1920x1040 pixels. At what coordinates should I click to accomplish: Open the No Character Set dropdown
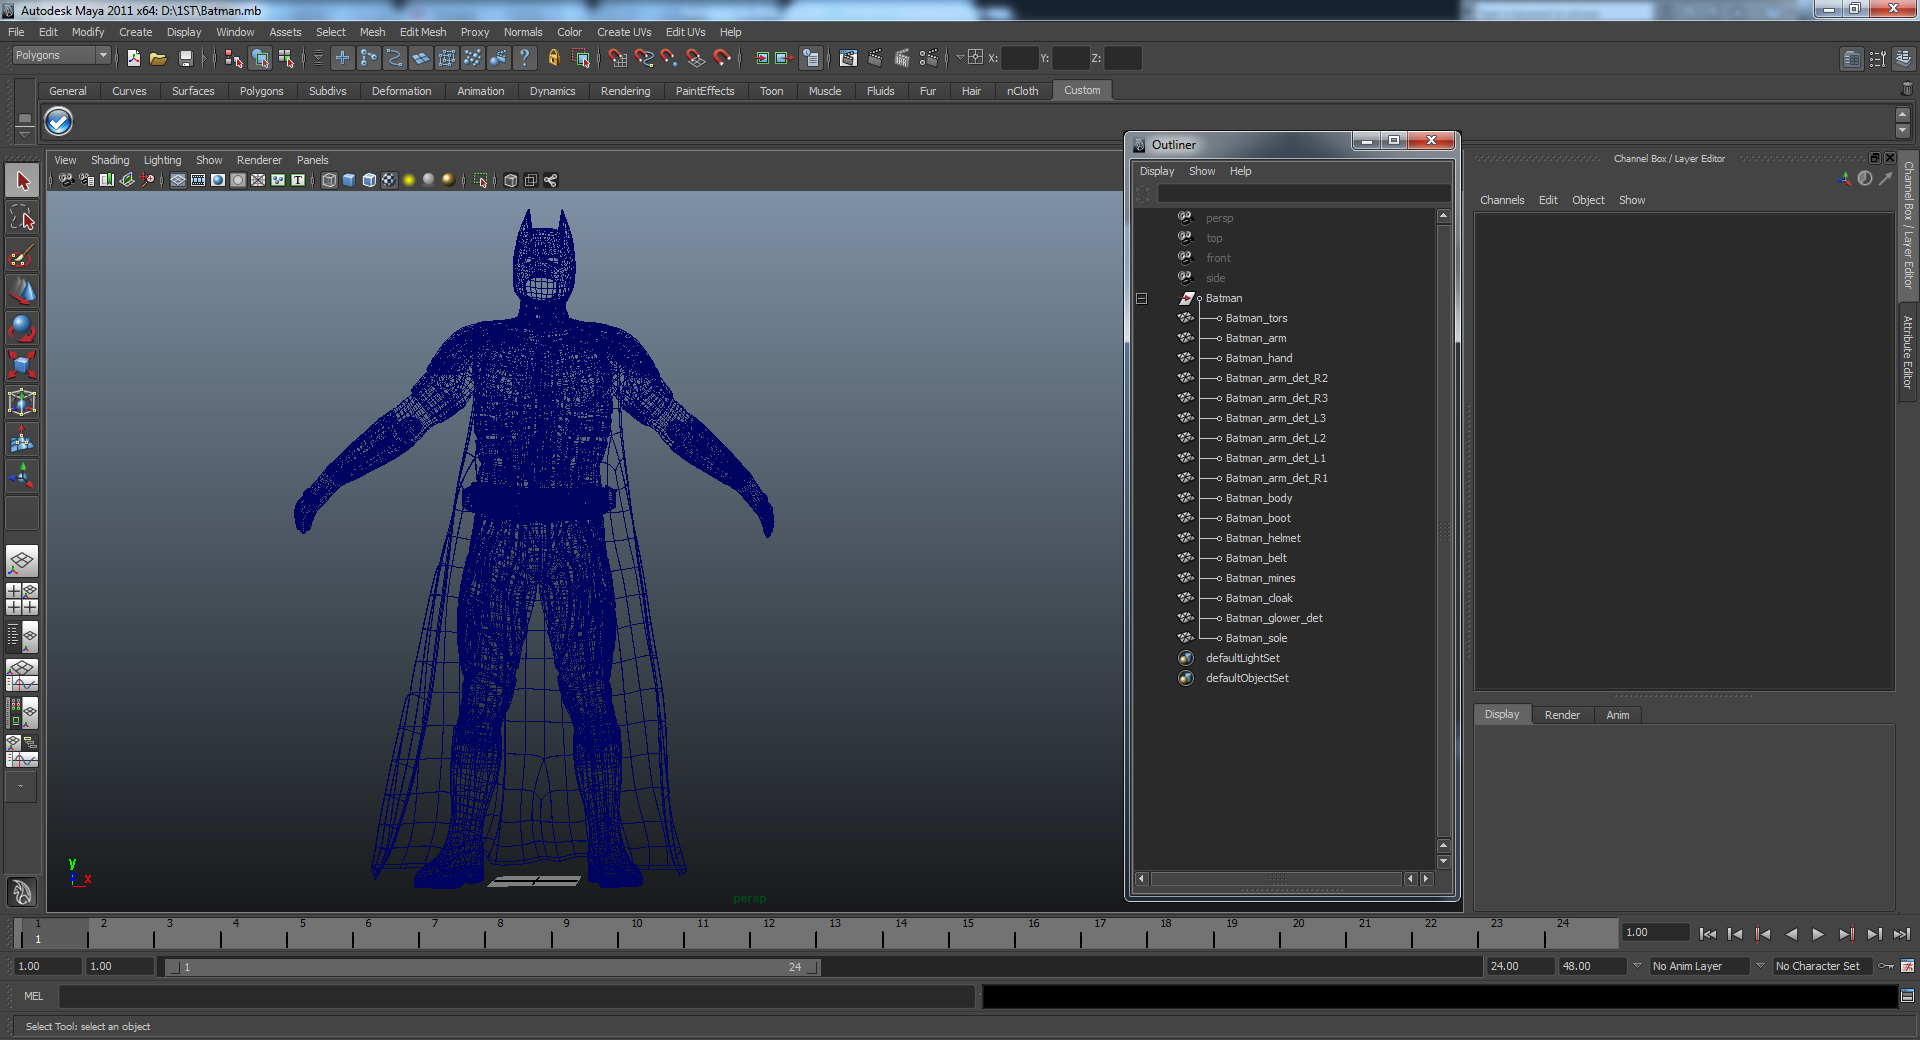pyautogui.click(x=1760, y=966)
